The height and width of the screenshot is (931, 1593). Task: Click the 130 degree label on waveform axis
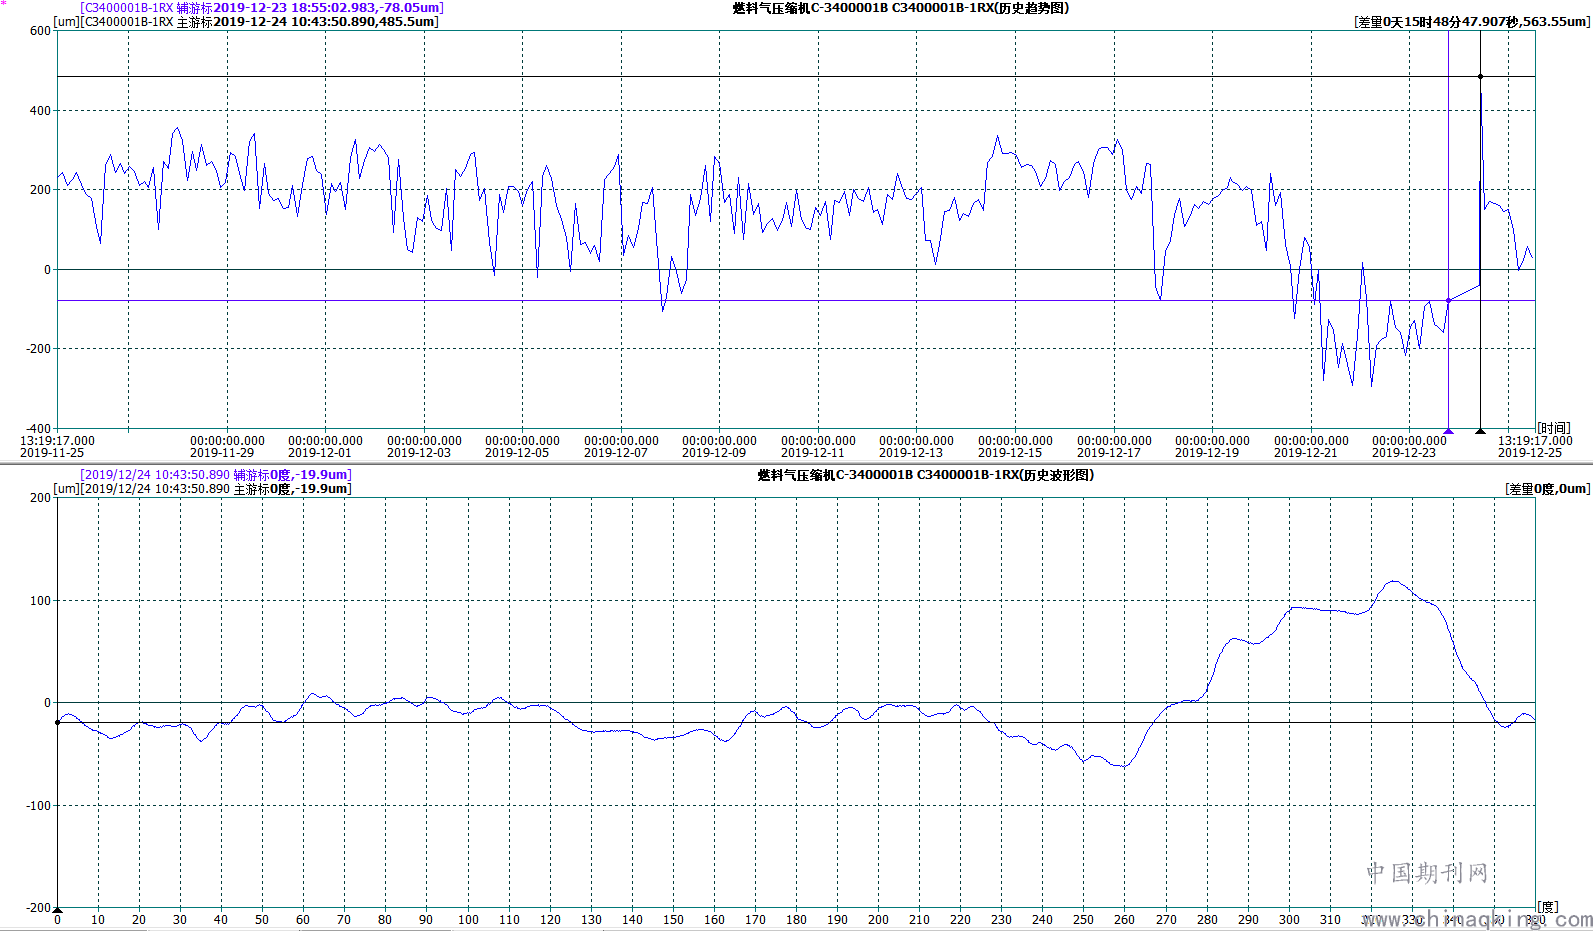pos(591,920)
